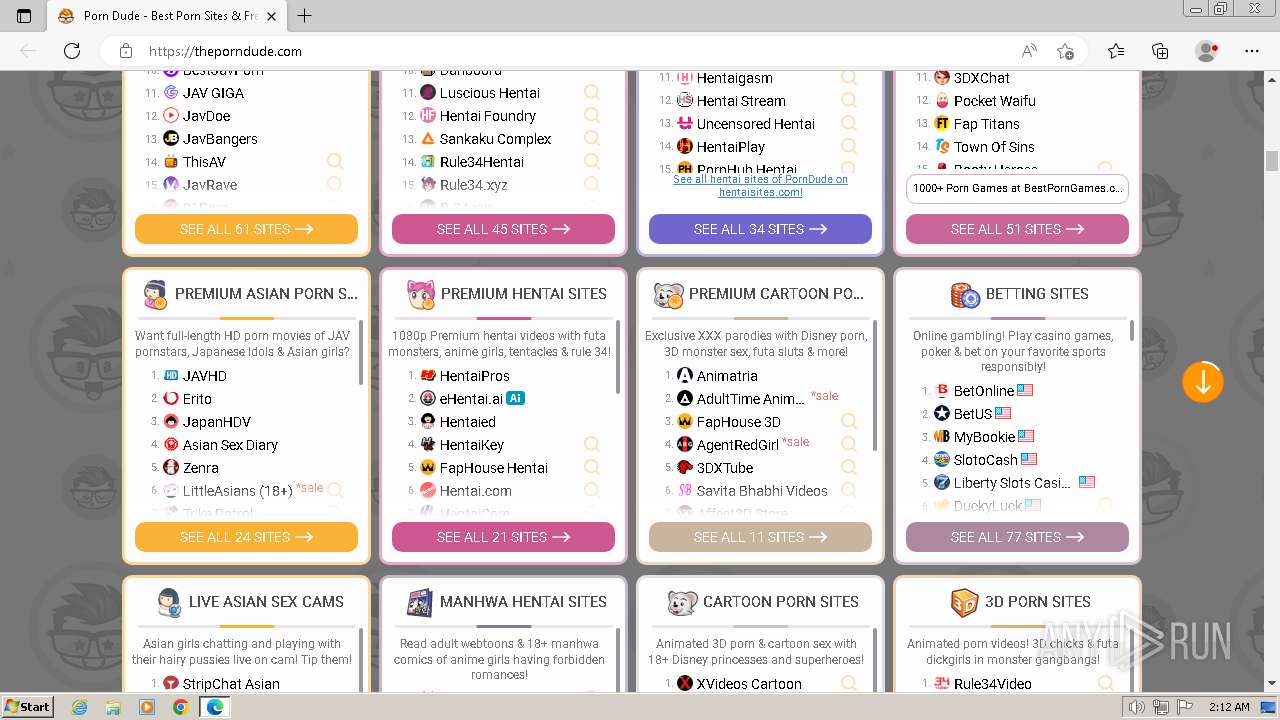Open the JAV GIGA list entry
This screenshot has height=720, width=1280.
point(213,92)
